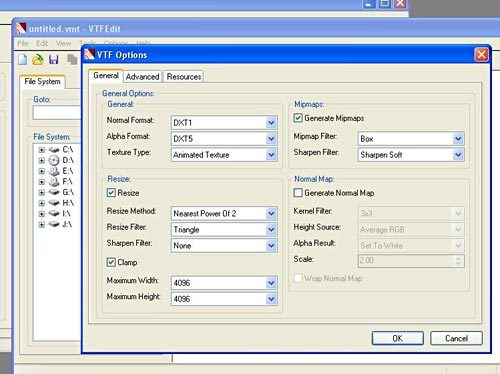Expand the D:\ drive tree node

click(x=42, y=161)
